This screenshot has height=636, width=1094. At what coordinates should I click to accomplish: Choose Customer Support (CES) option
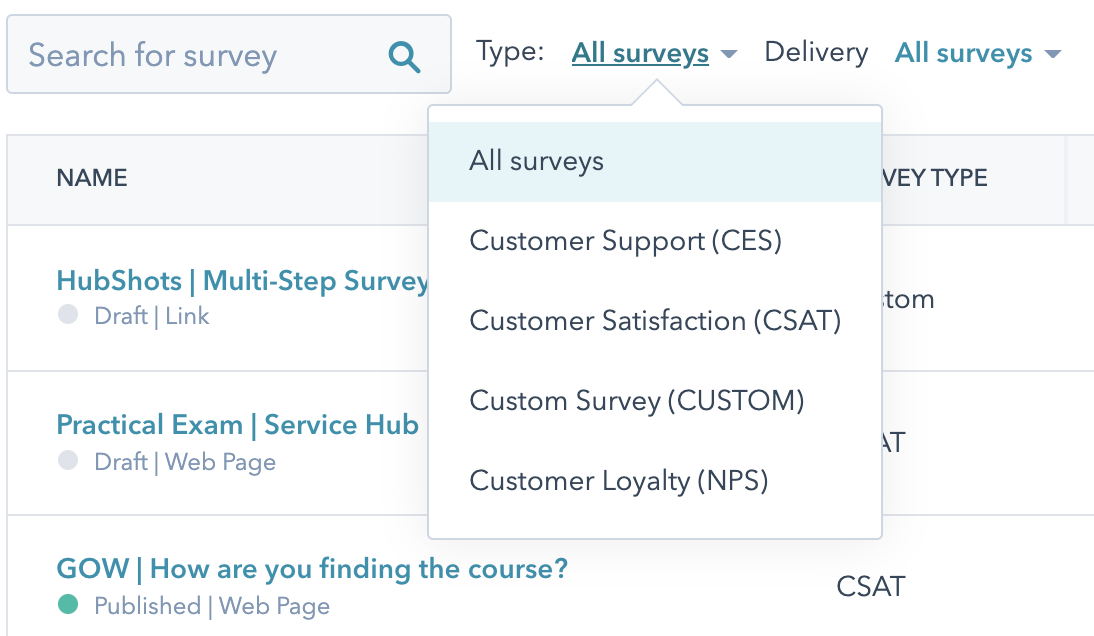click(x=625, y=241)
